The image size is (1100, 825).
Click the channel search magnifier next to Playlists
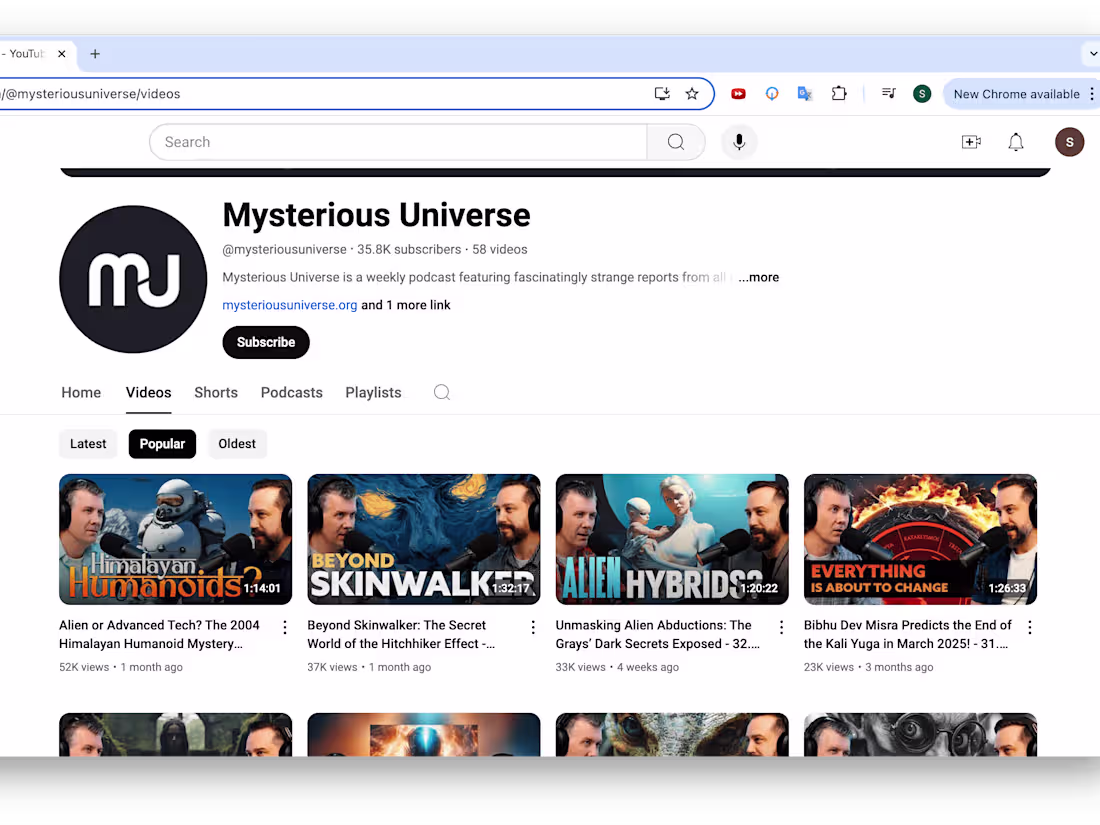[441, 392]
